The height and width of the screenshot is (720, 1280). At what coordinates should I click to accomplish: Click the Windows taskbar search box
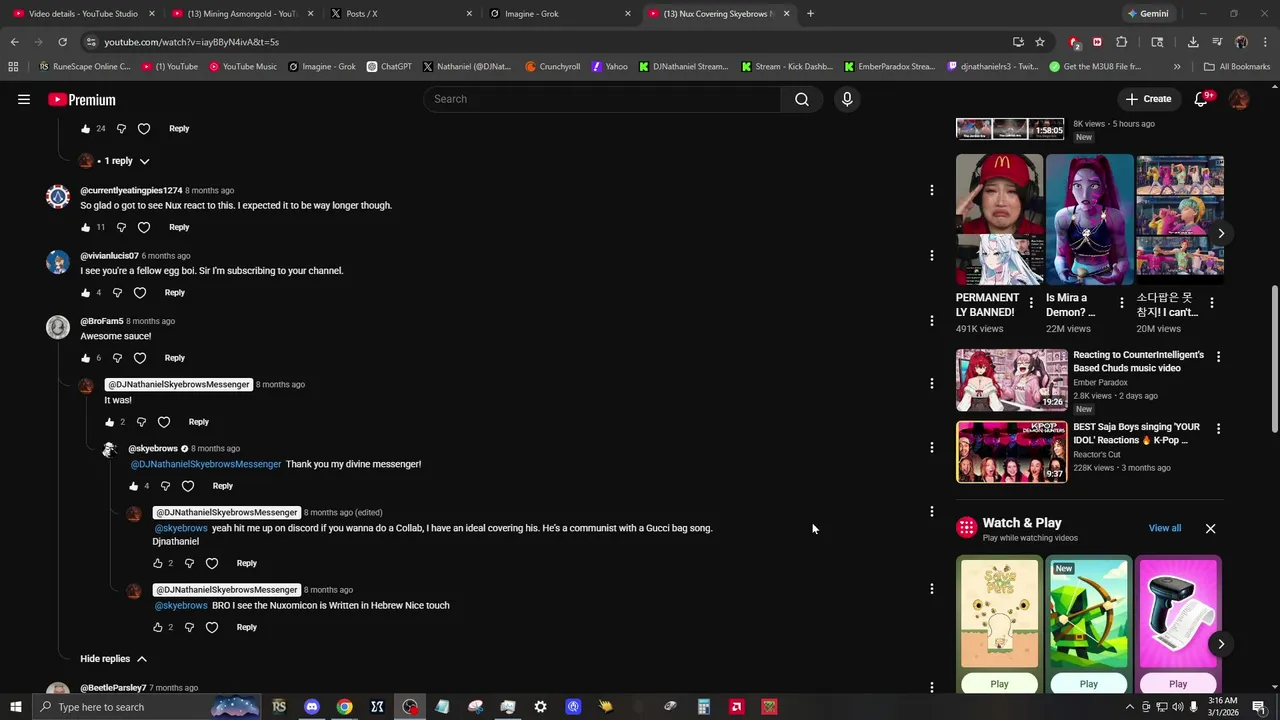point(148,707)
